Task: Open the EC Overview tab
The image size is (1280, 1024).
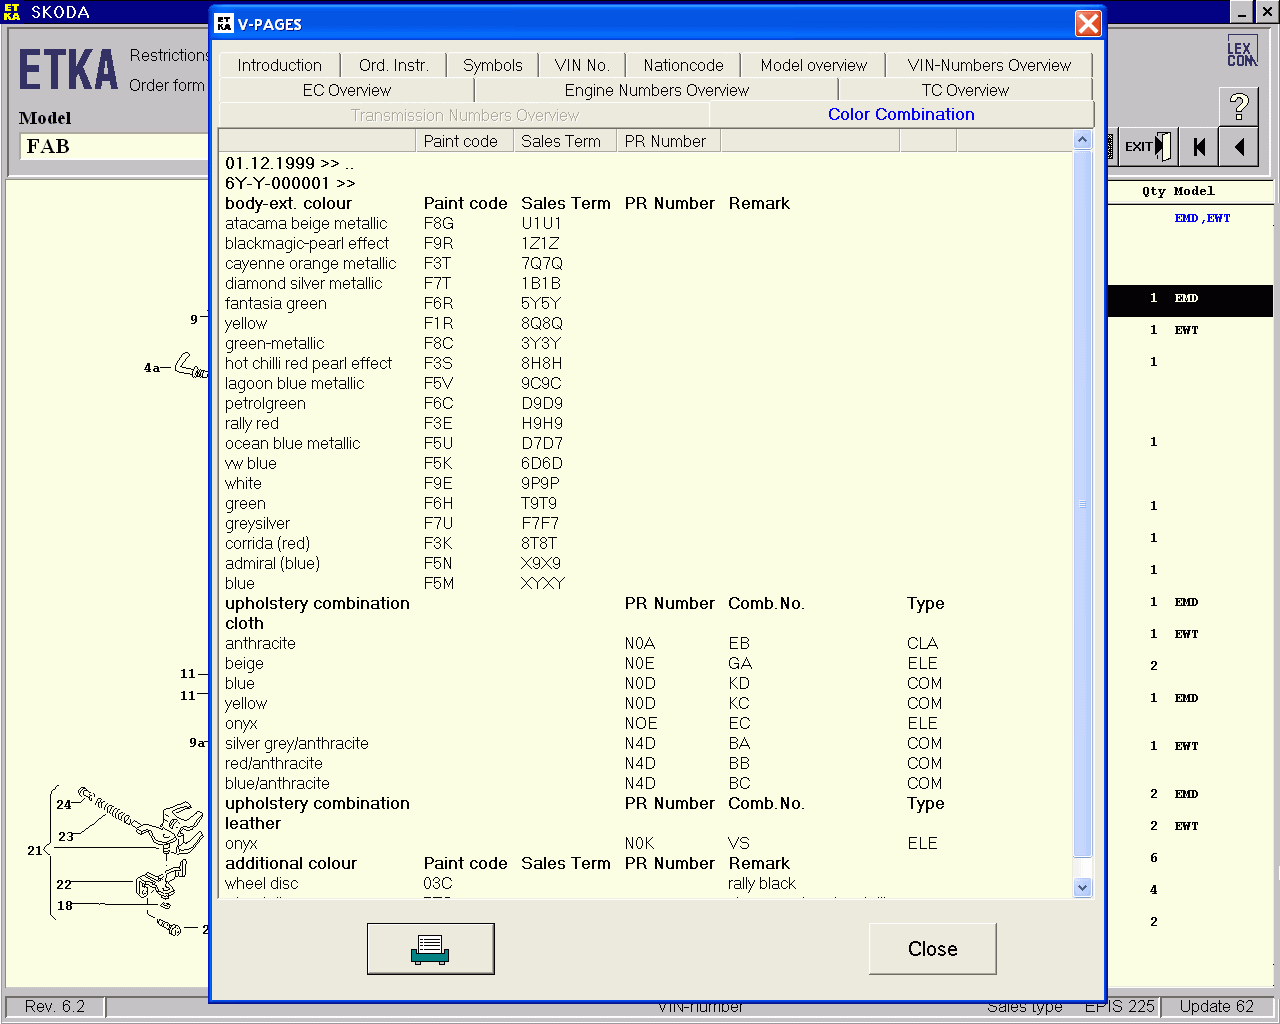Action: pyautogui.click(x=346, y=90)
